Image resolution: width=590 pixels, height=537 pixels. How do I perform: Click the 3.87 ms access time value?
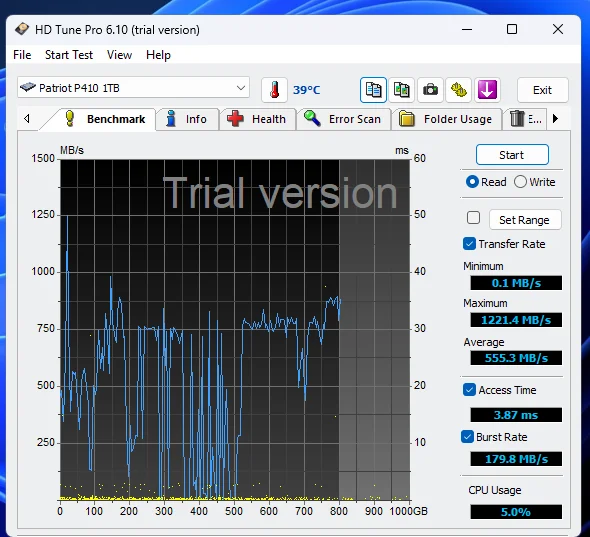pyautogui.click(x=516, y=415)
